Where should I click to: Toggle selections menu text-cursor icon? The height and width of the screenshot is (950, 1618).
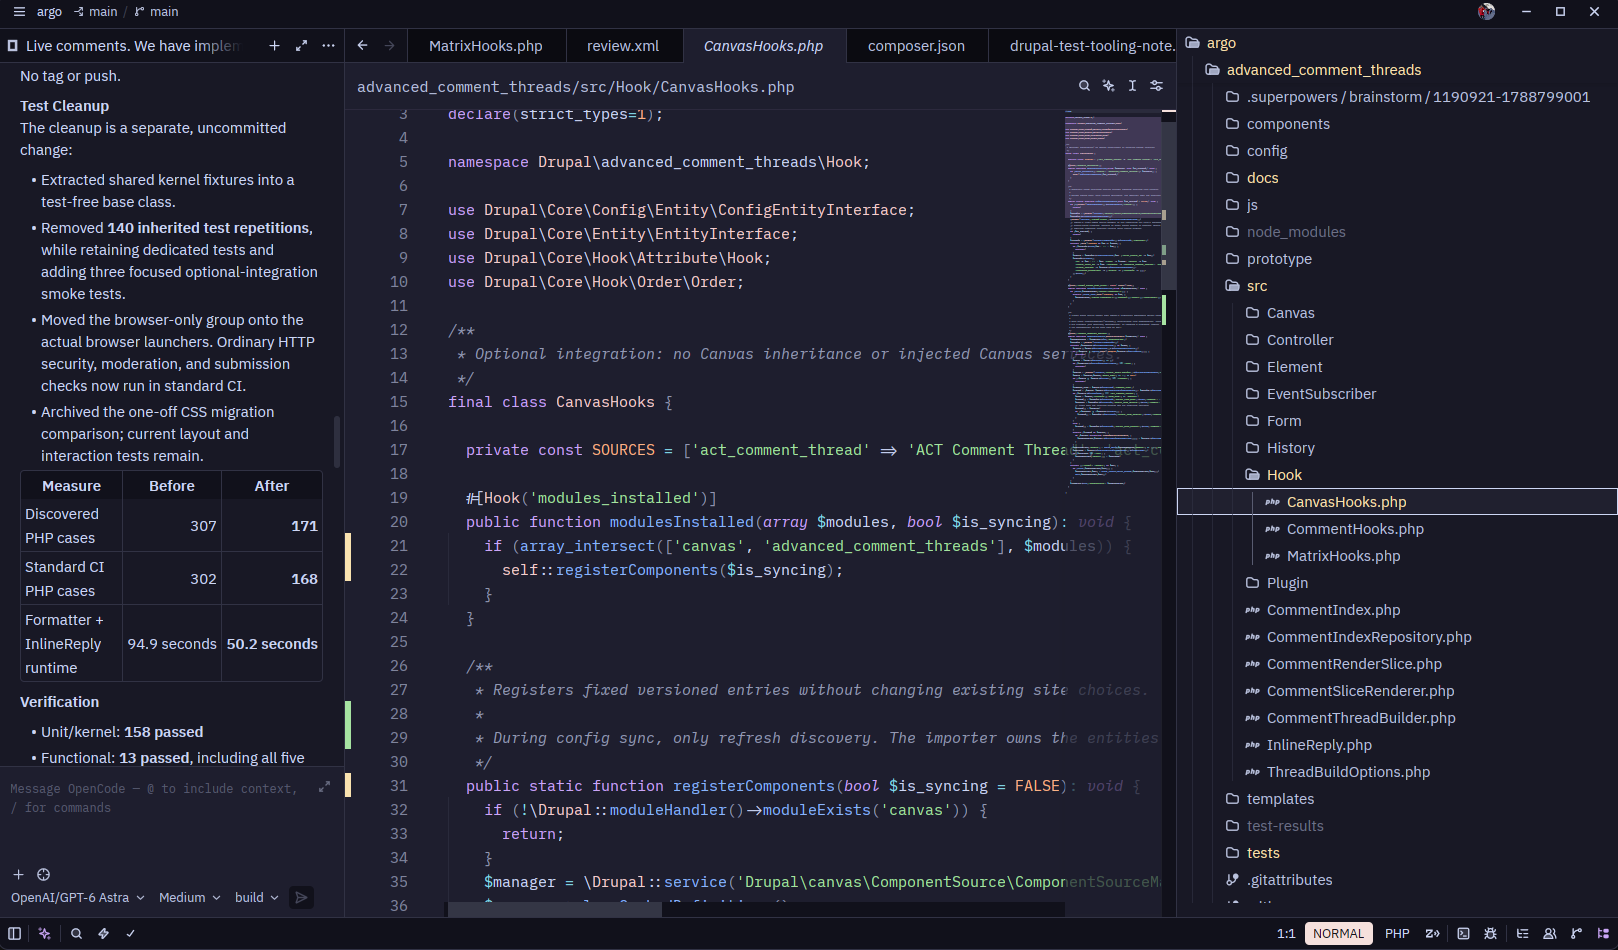[x=1132, y=86]
